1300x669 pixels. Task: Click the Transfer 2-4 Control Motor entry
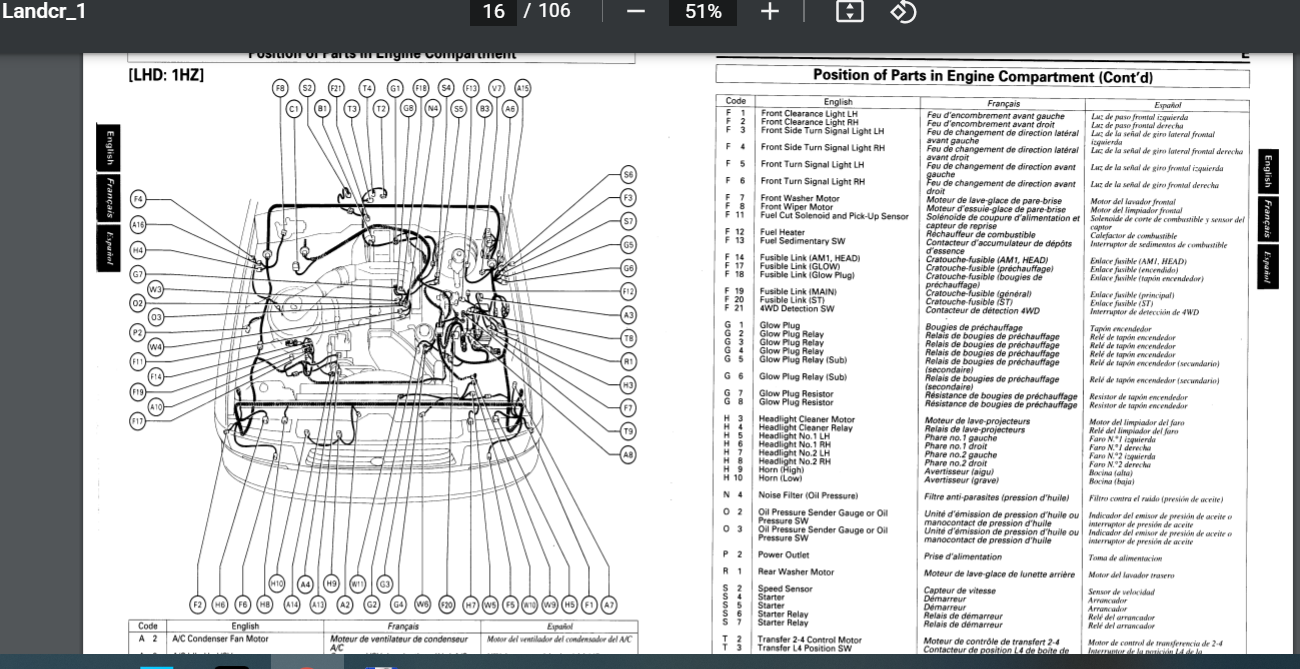(x=810, y=640)
